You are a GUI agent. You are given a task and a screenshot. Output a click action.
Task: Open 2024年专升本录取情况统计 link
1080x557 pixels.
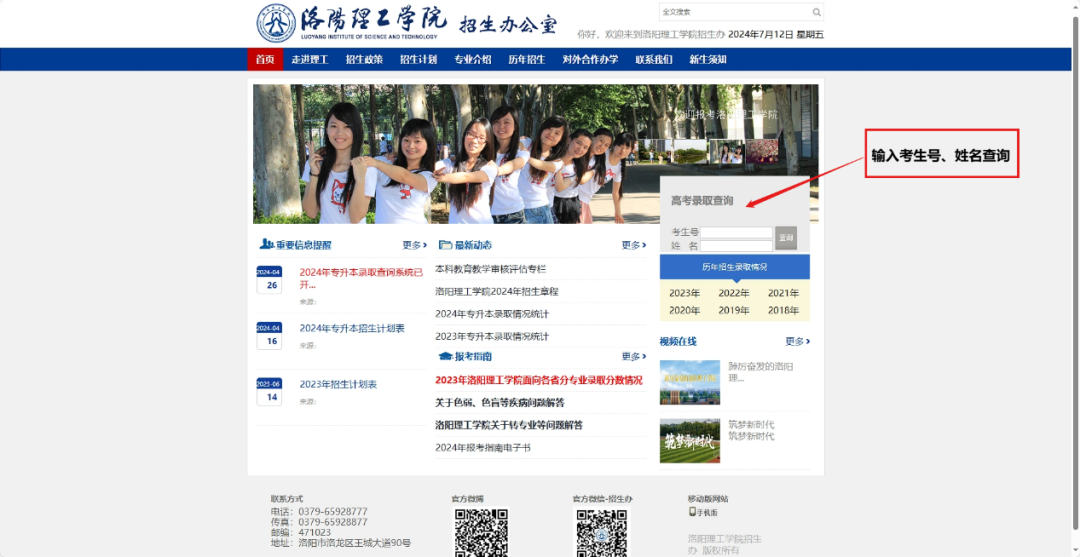click(492, 314)
